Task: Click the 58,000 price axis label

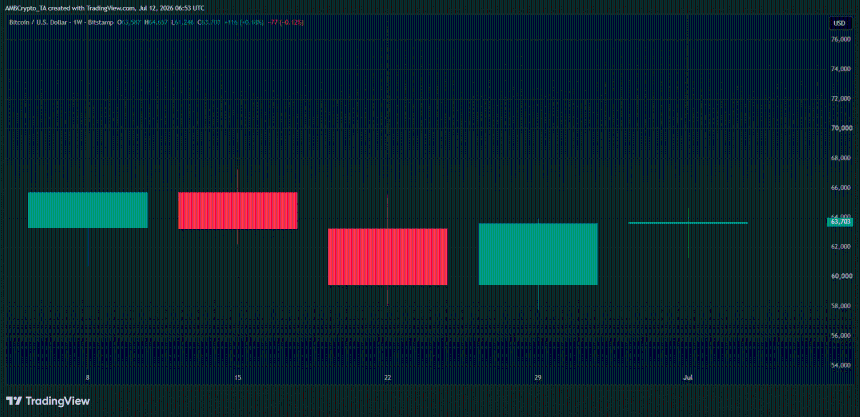Action: pos(841,306)
